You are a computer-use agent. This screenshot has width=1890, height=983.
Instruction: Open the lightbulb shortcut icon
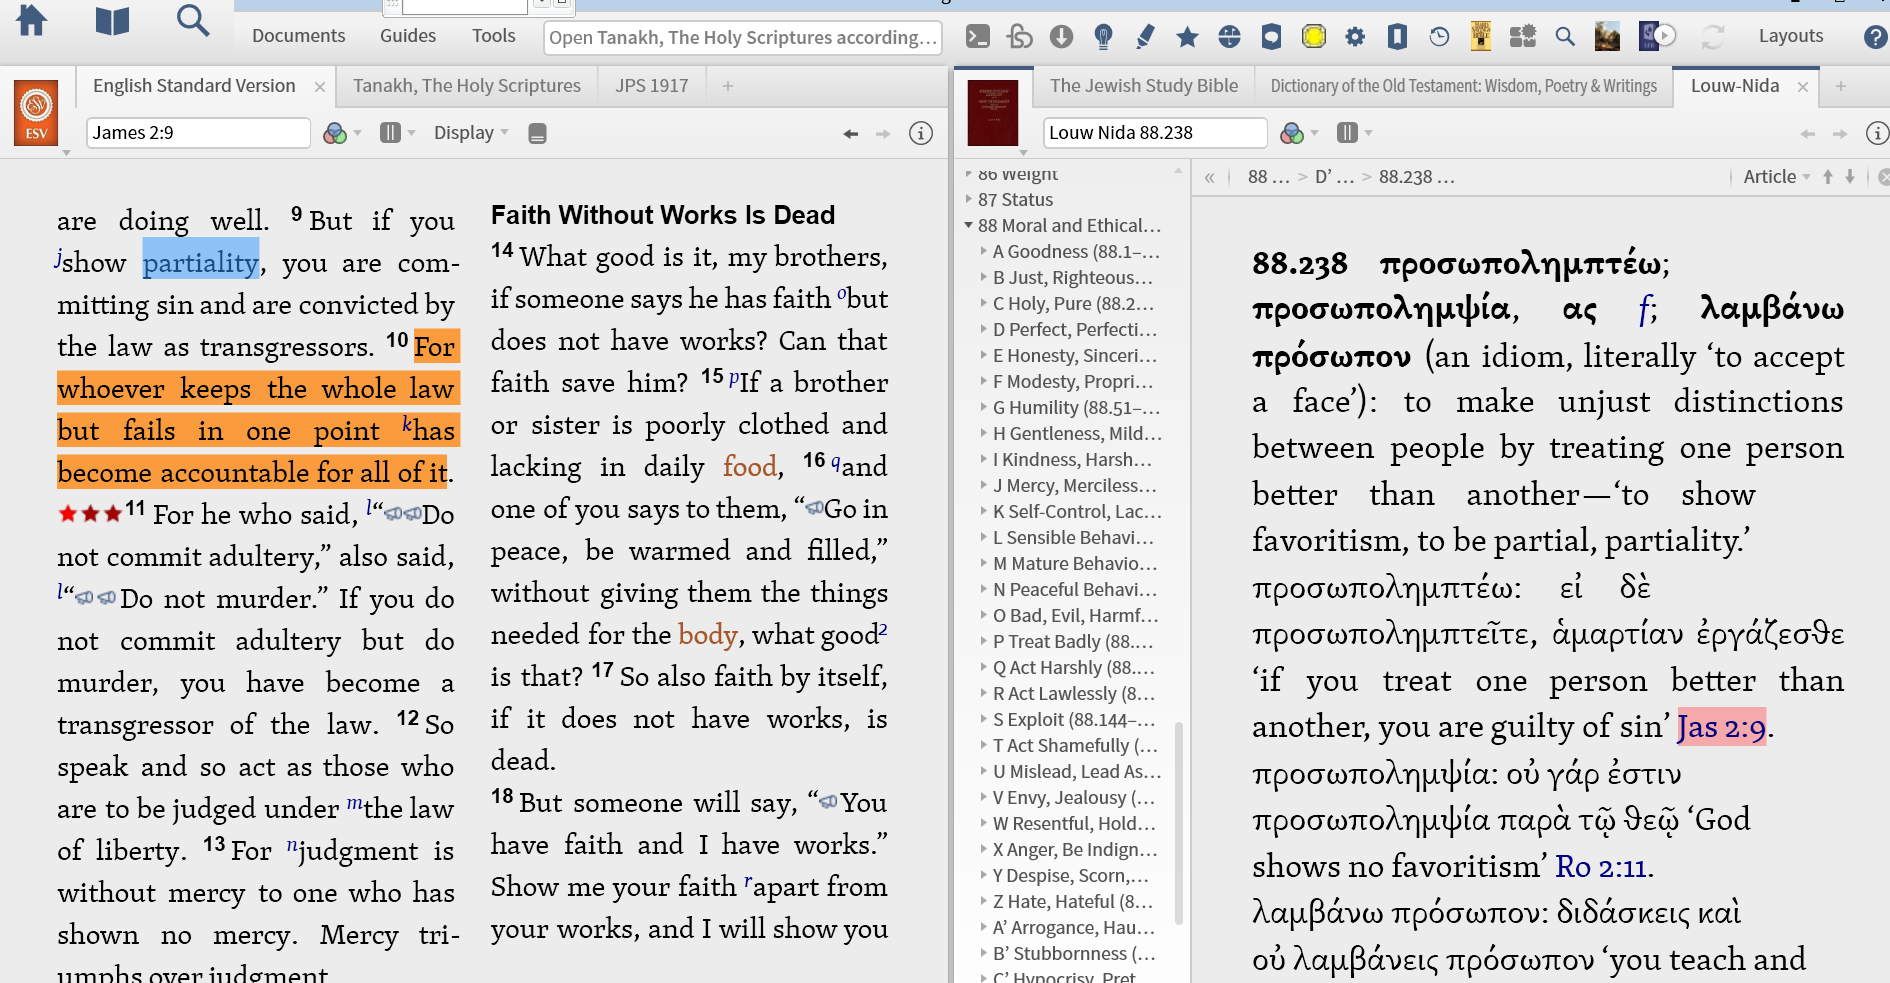(1103, 37)
